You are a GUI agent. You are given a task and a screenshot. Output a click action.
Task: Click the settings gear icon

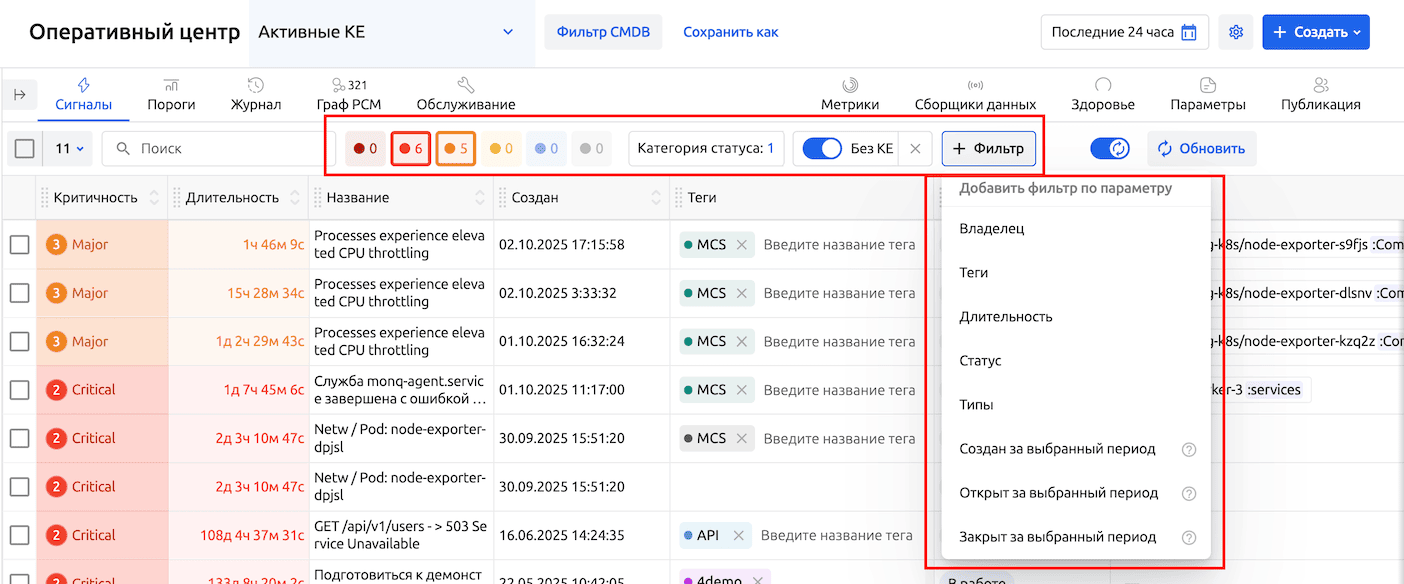1236,32
